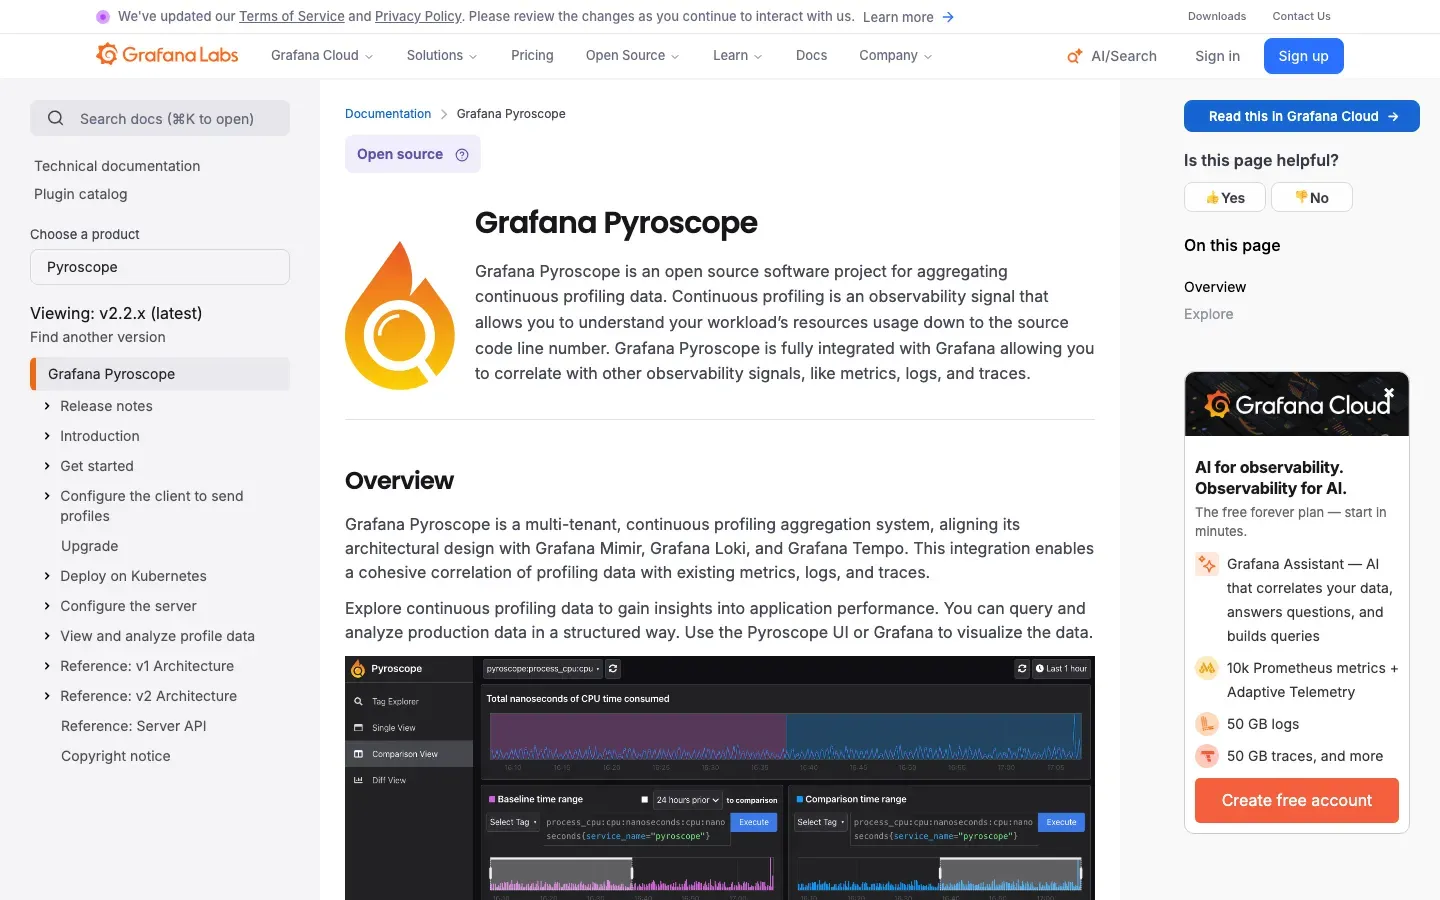Screen dimensions: 1440x900
Task: Open the Solutions nav menu
Action: point(442,56)
